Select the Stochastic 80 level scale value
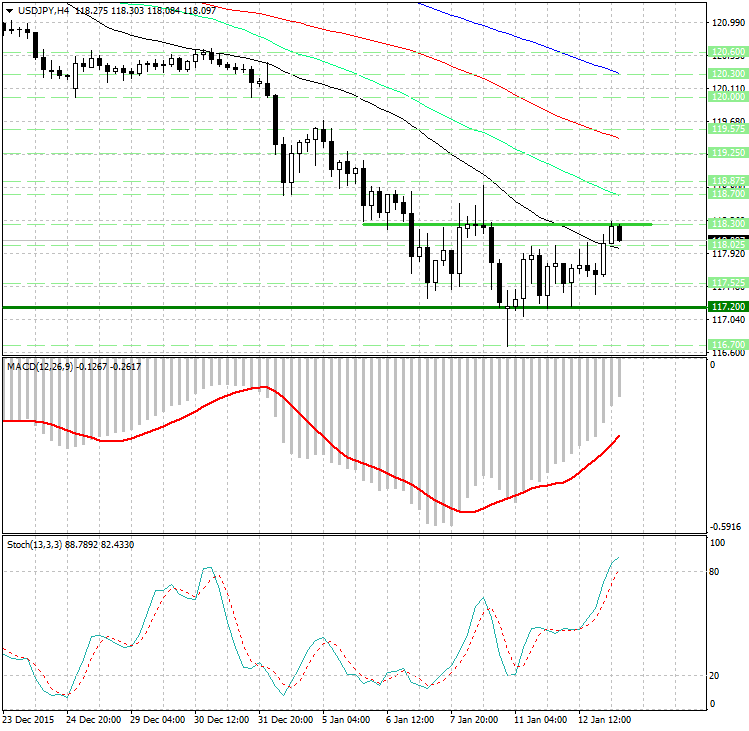This screenshot has height=731, width=749. (x=714, y=571)
